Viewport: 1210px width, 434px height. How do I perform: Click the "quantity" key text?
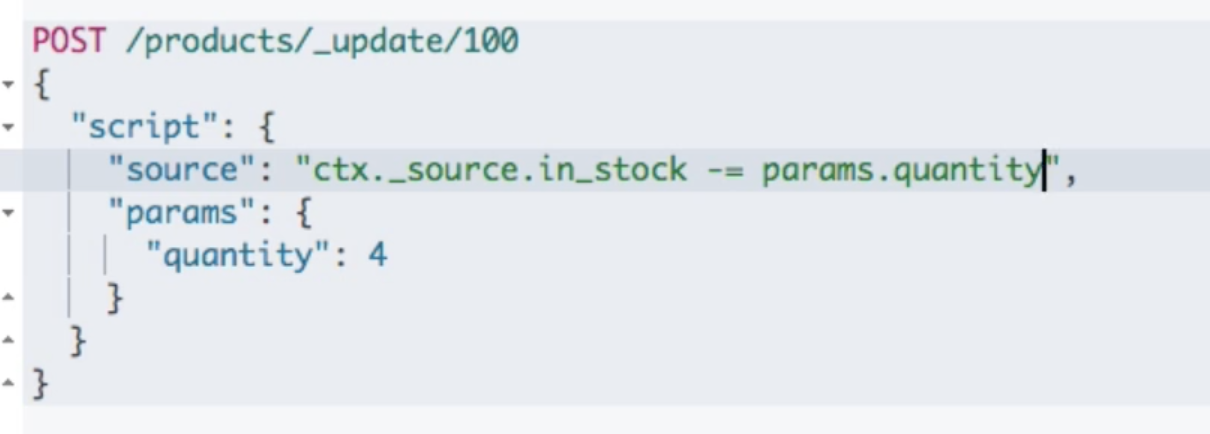(230, 256)
